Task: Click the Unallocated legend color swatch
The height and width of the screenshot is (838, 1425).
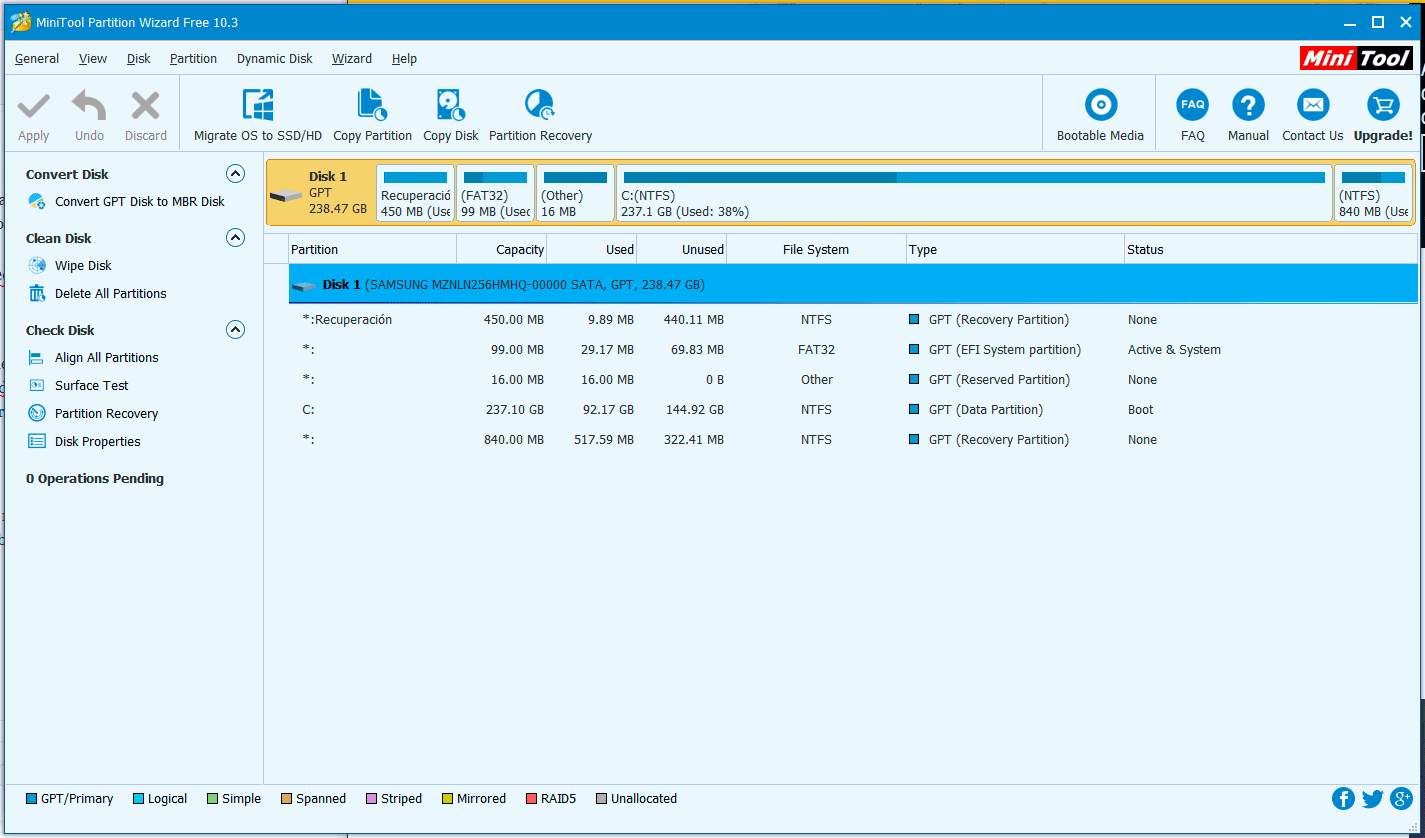Action: tap(601, 799)
